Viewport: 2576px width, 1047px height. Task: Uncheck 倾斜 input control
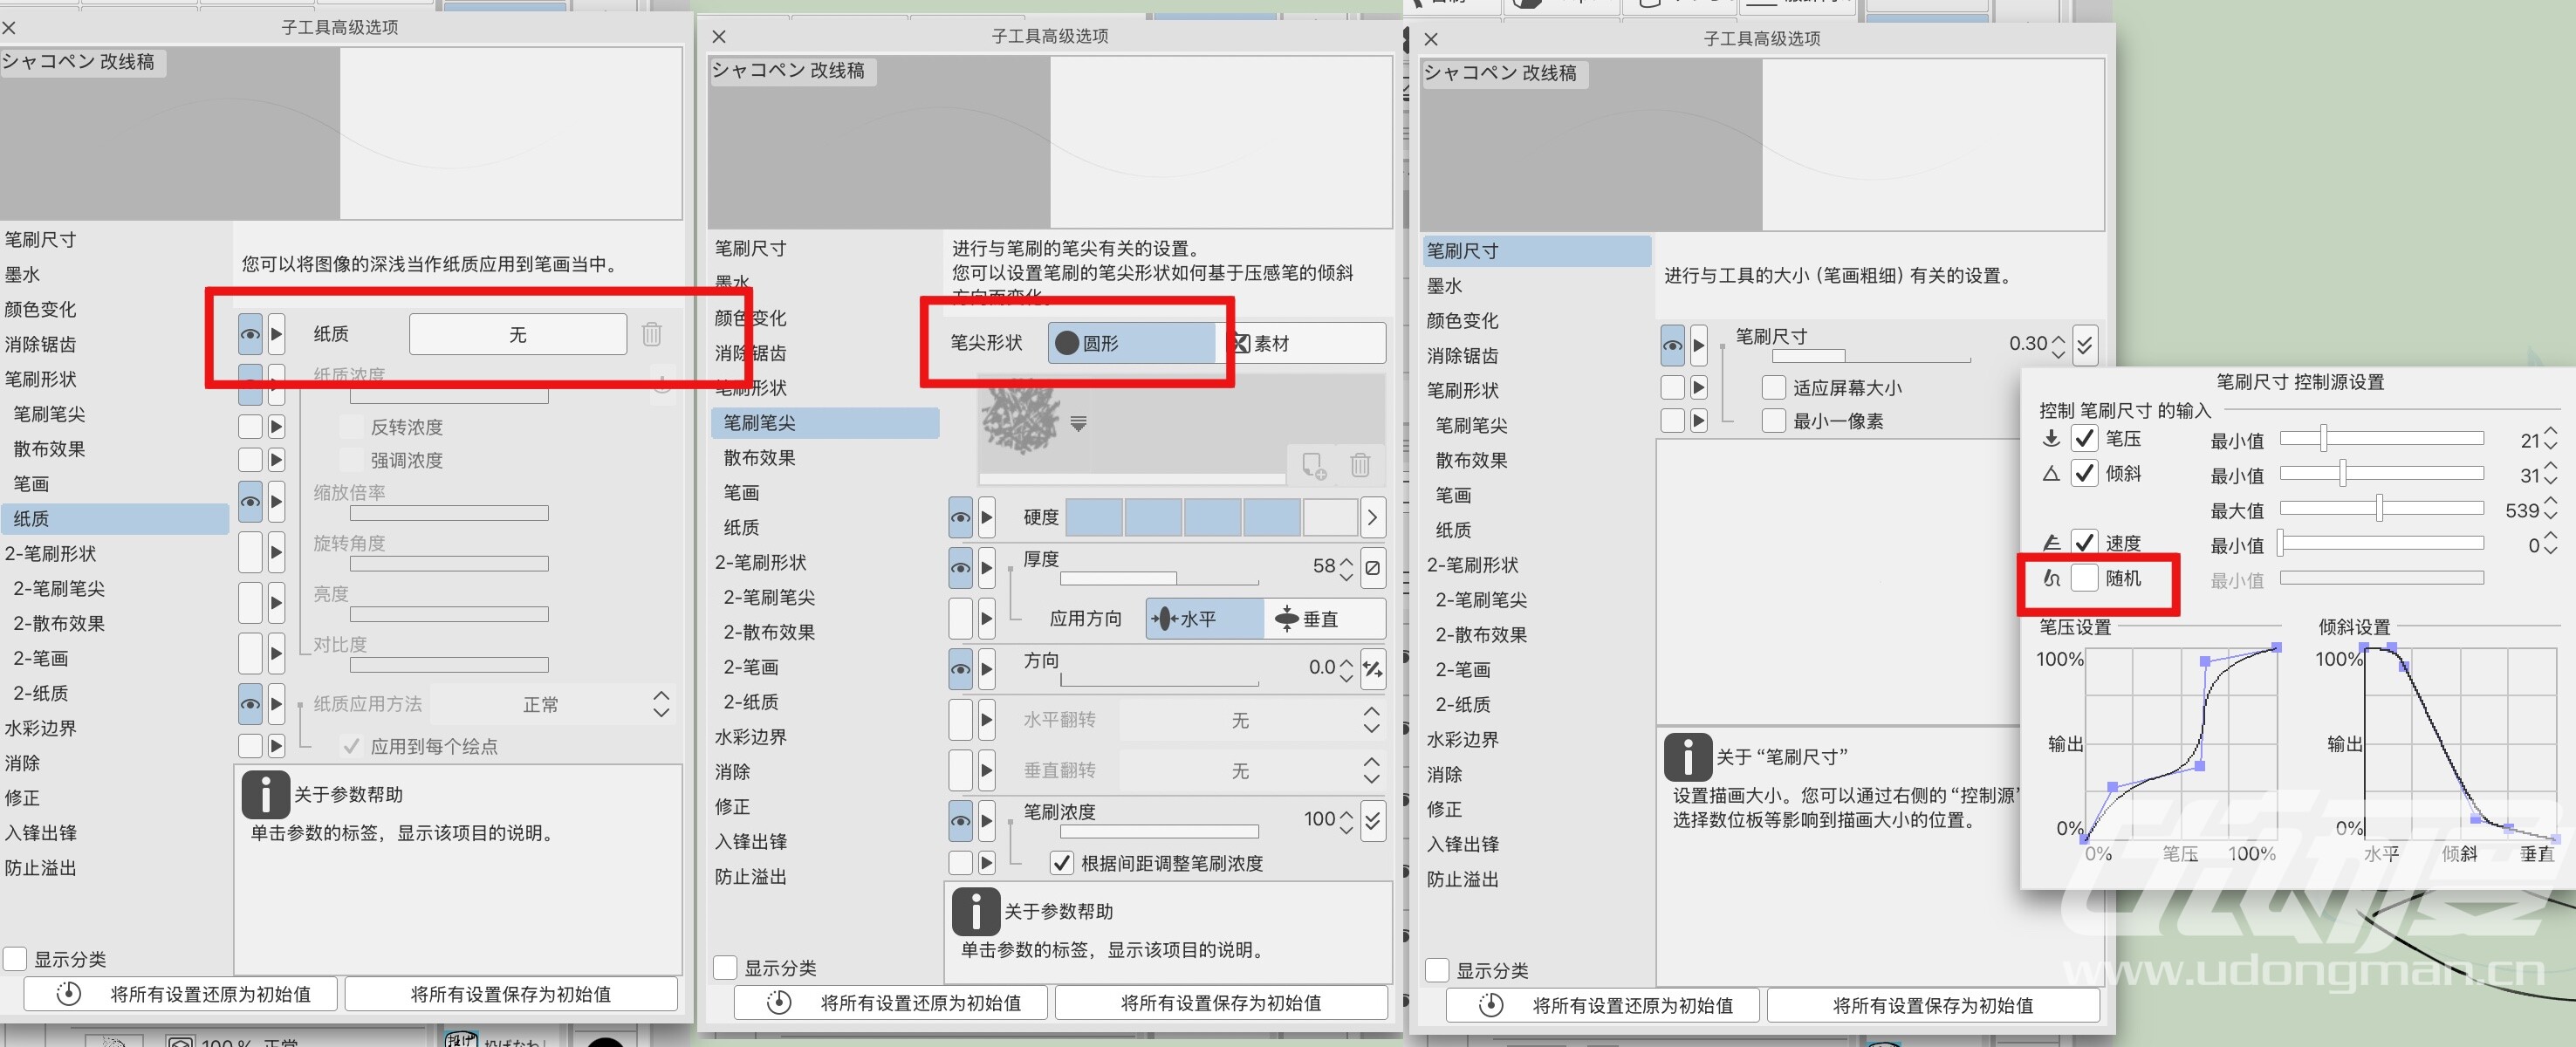tap(2084, 473)
